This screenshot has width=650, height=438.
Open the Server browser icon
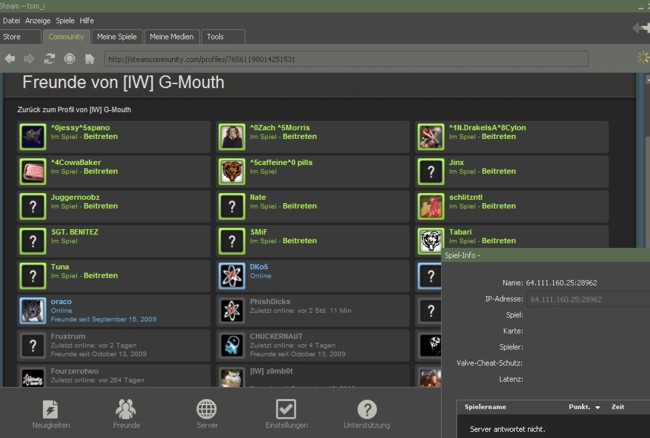(x=207, y=415)
